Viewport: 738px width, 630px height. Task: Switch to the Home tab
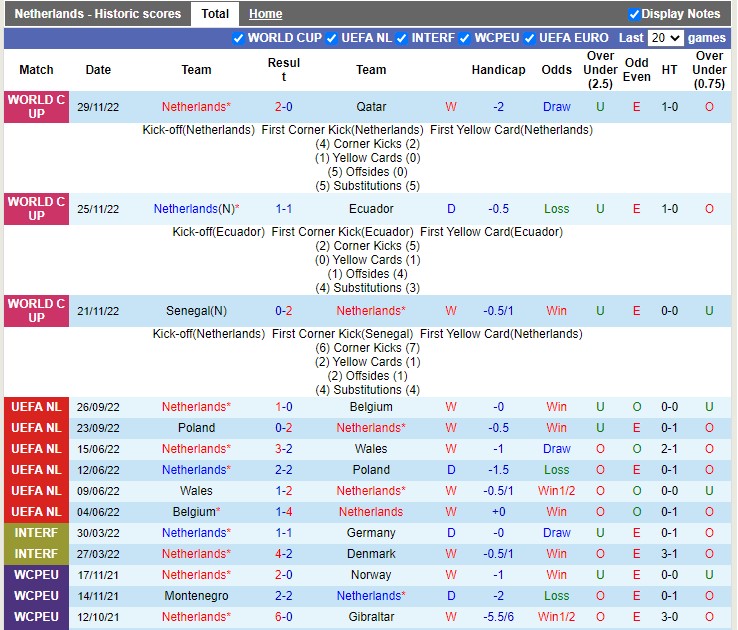(x=265, y=14)
